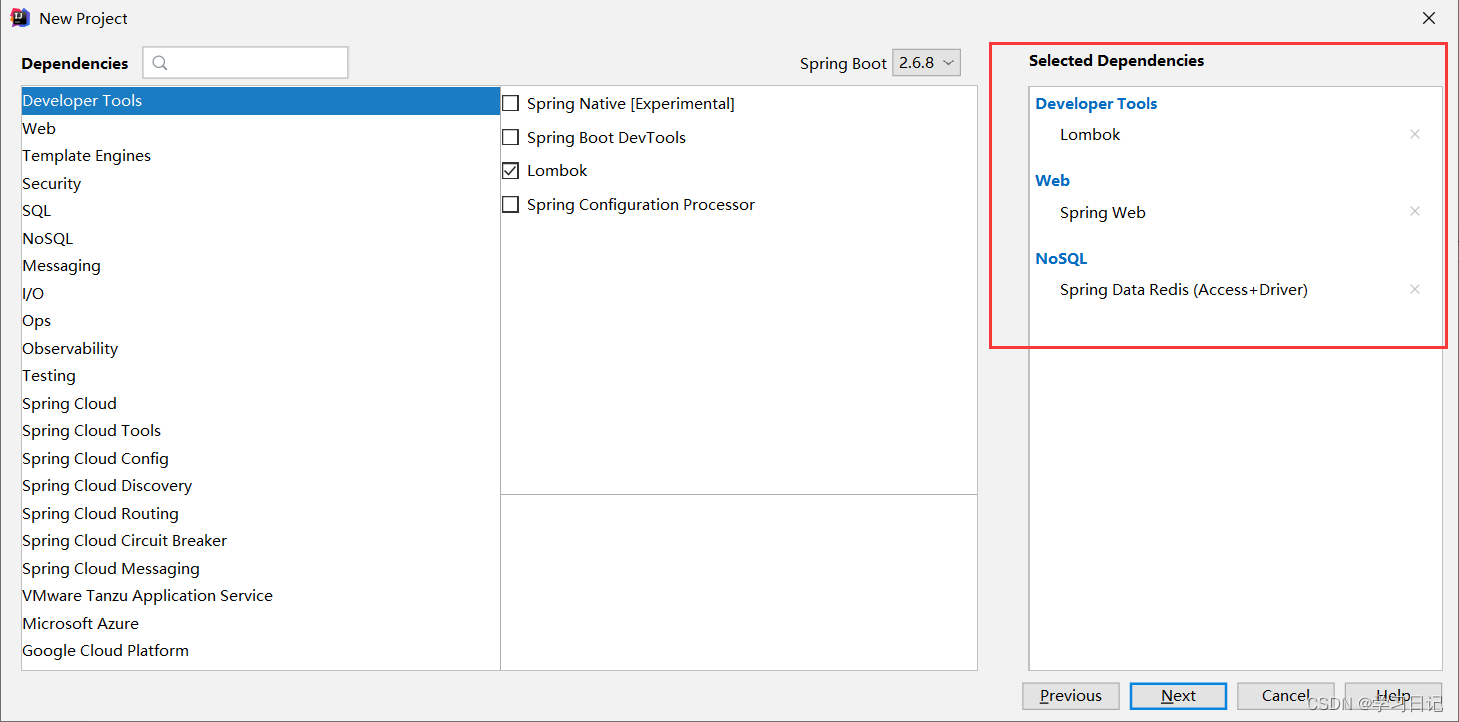Click the Previous button
1459x722 pixels.
coord(1071,696)
